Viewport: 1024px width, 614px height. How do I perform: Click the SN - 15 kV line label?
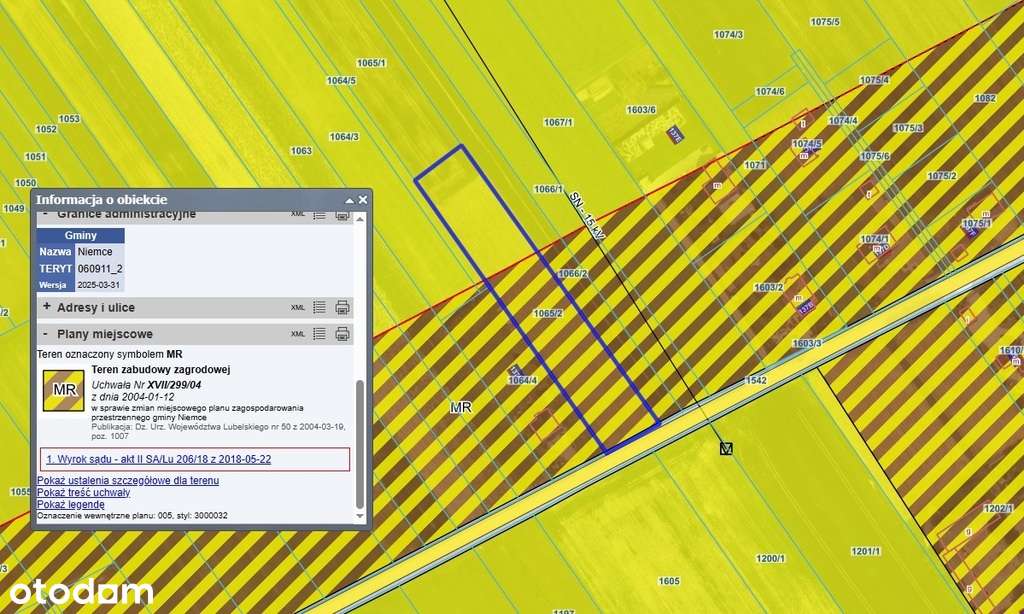point(586,217)
